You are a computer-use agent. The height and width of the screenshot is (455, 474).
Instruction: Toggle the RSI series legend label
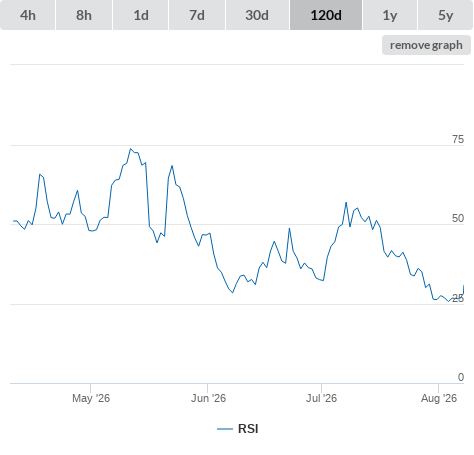coord(248,429)
